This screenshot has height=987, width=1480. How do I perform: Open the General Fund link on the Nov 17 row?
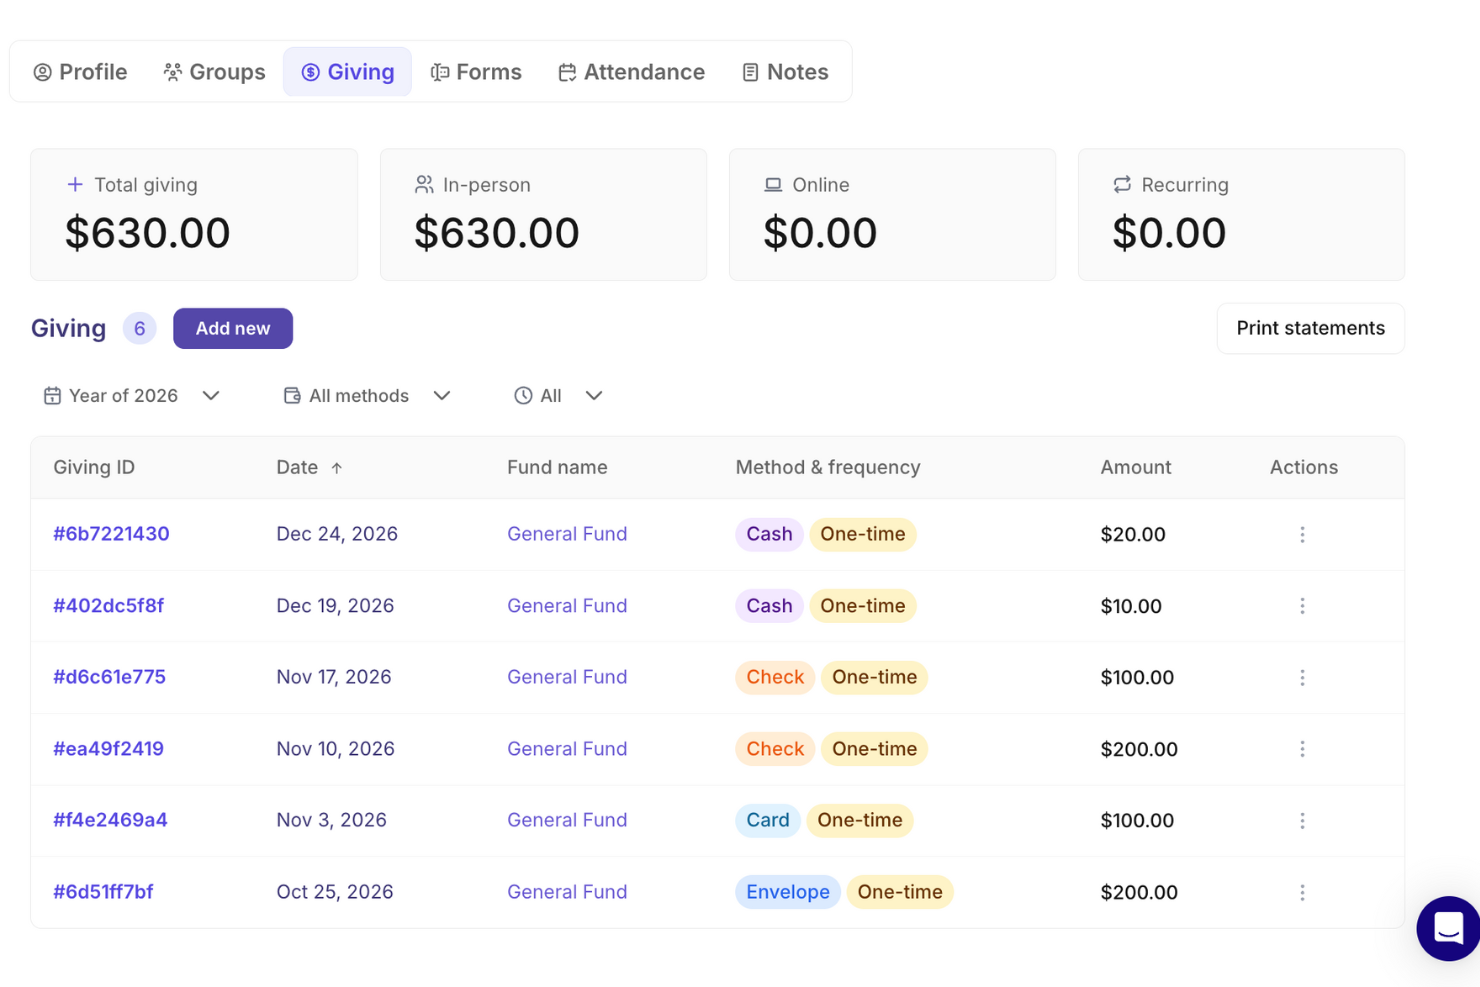pos(567,677)
